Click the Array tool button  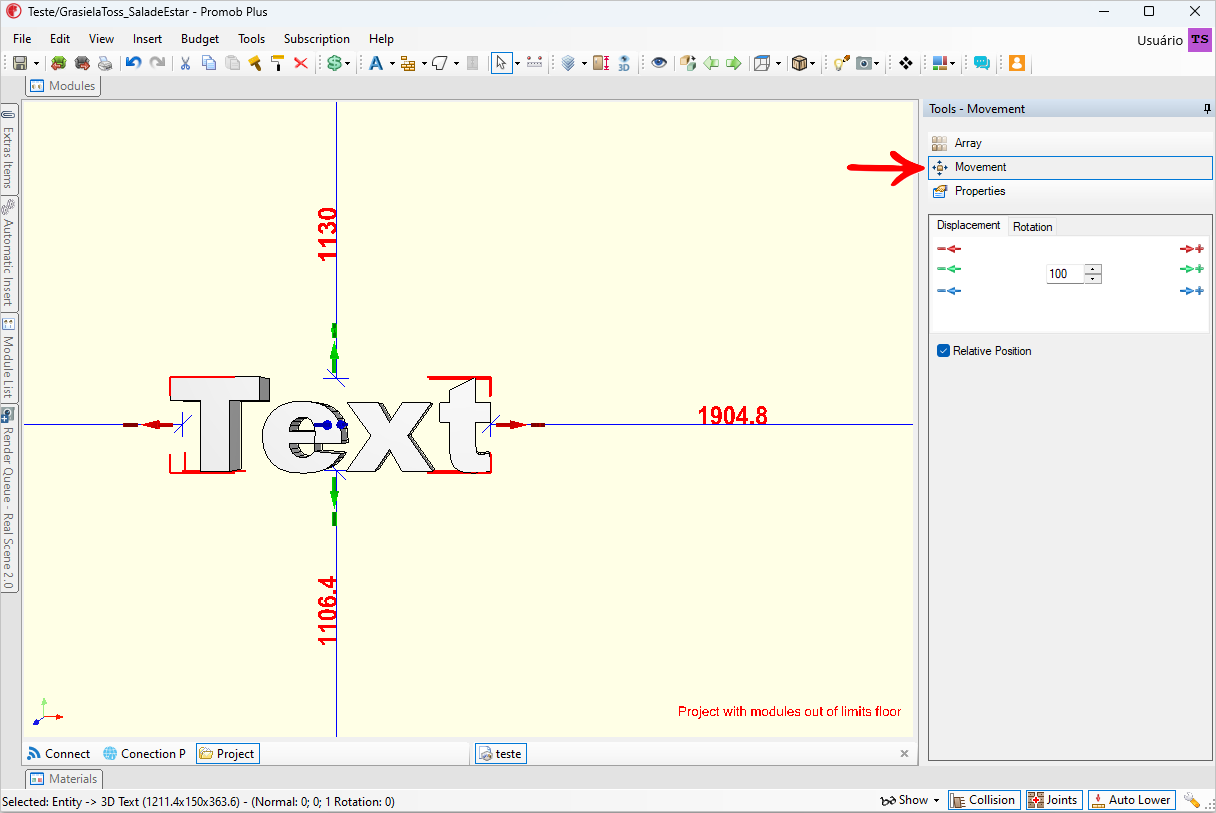(1070, 143)
